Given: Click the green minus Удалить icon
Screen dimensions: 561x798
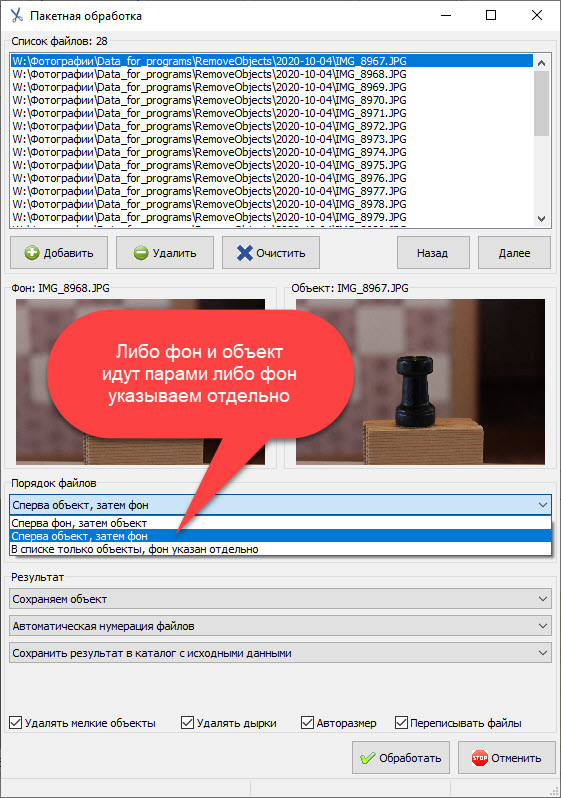Looking at the screenshot, I should coord(141,253).
